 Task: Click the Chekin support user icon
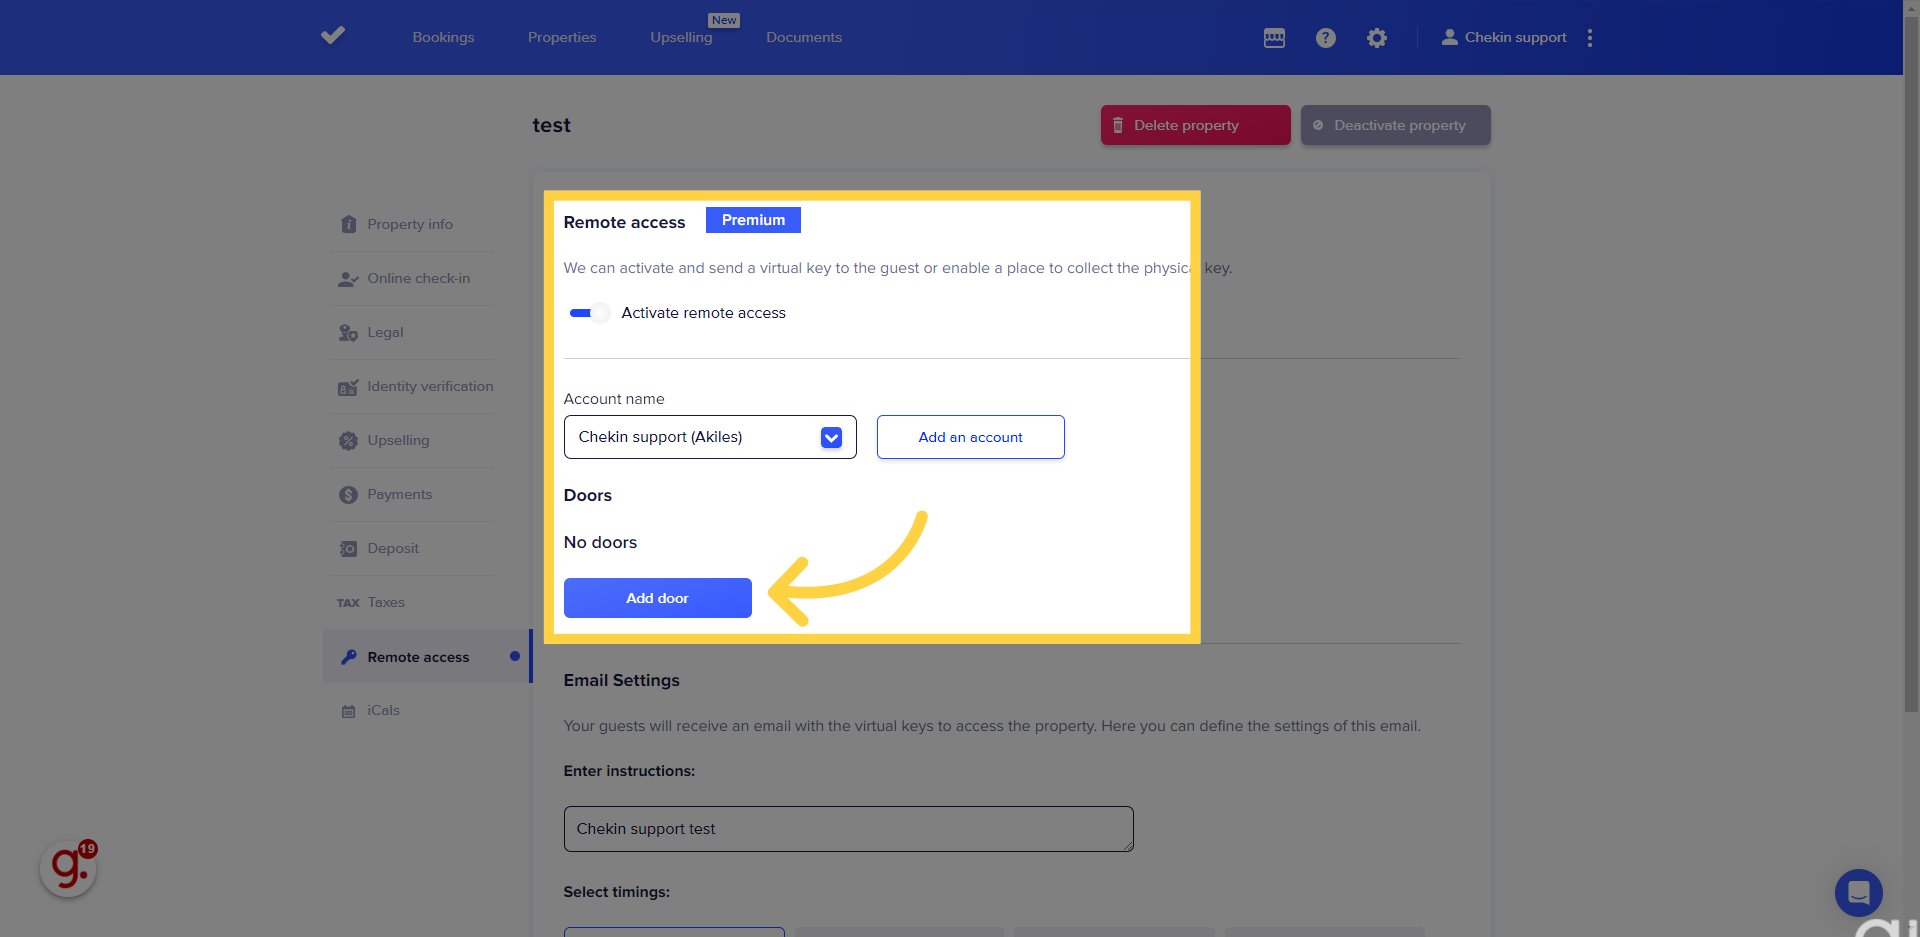(1449, 37)
